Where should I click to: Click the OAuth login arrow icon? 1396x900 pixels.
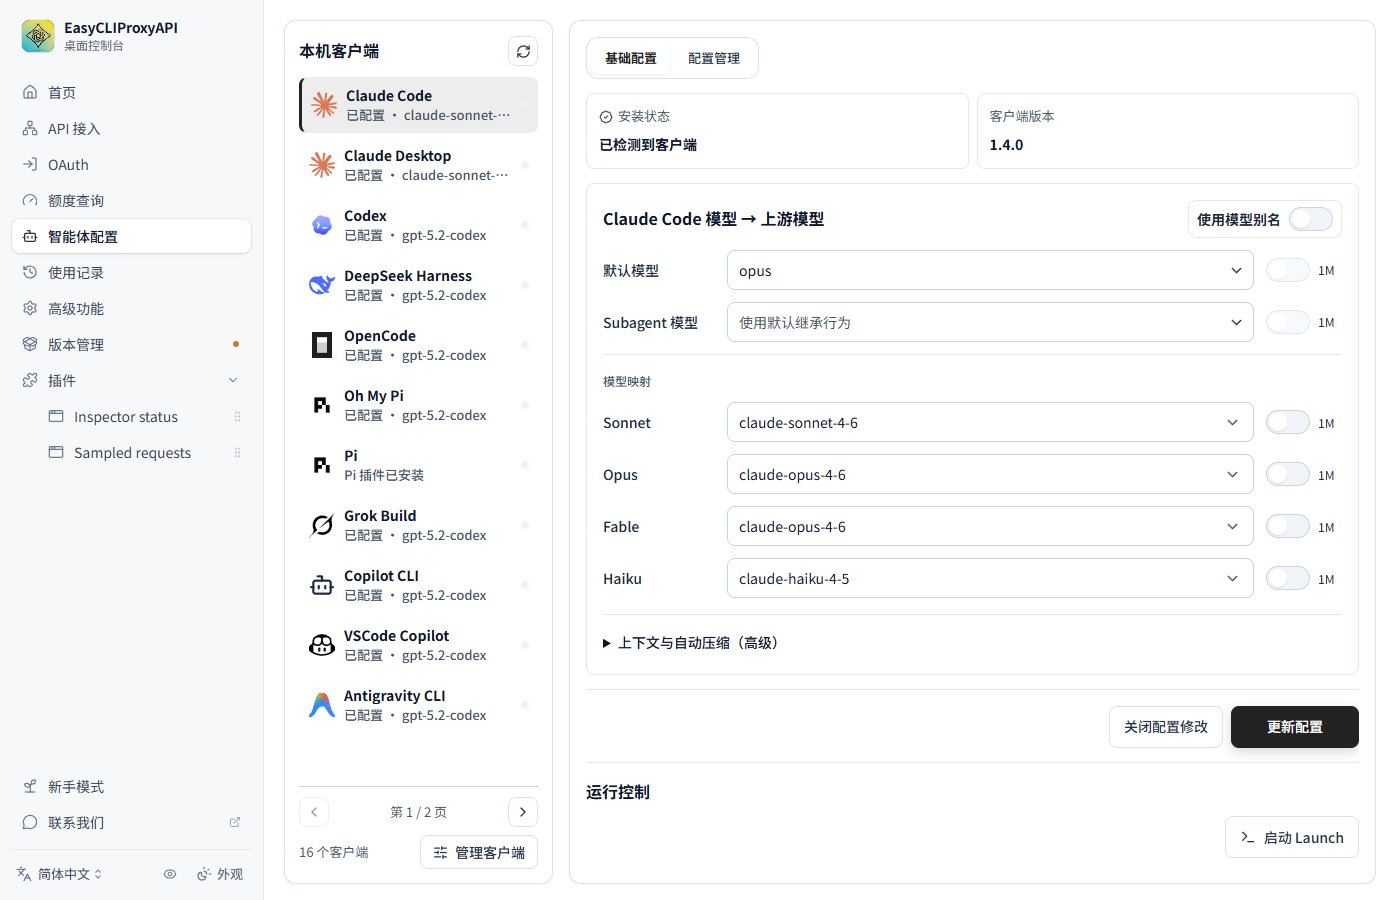pos(30,164)
